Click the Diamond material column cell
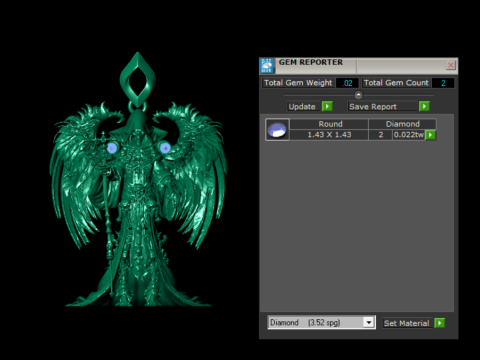Viewport: 480px width, 360px height. coord(402,124)
